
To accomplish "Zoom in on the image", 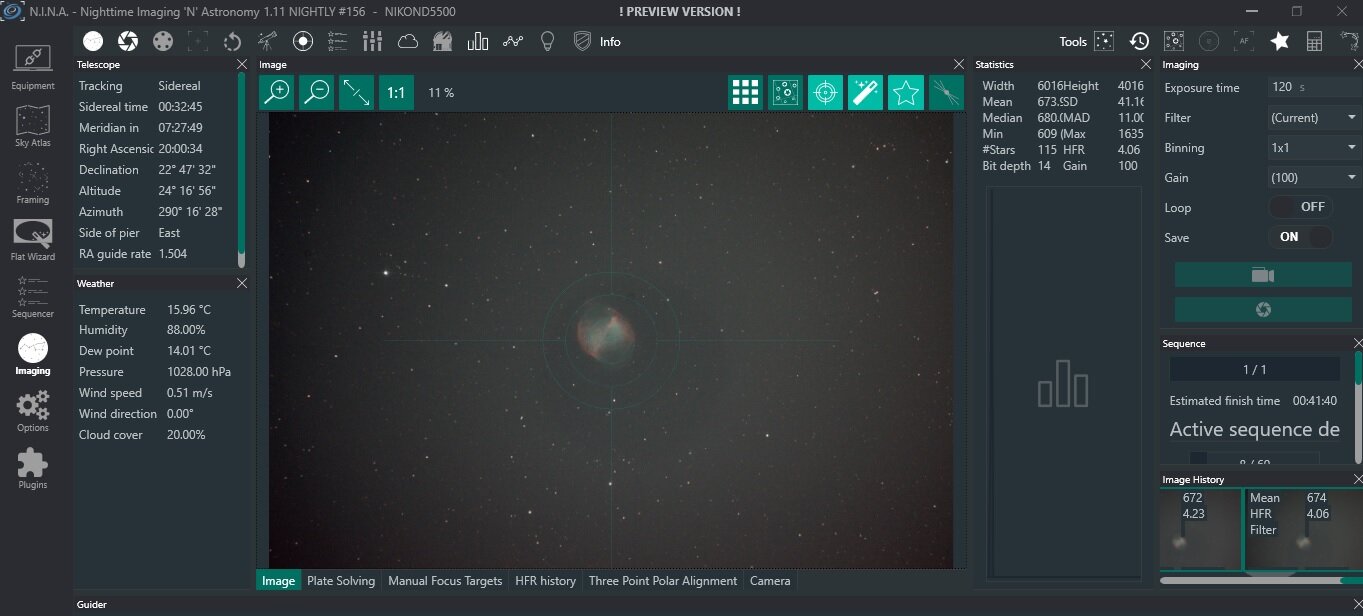I will (276, 92).
